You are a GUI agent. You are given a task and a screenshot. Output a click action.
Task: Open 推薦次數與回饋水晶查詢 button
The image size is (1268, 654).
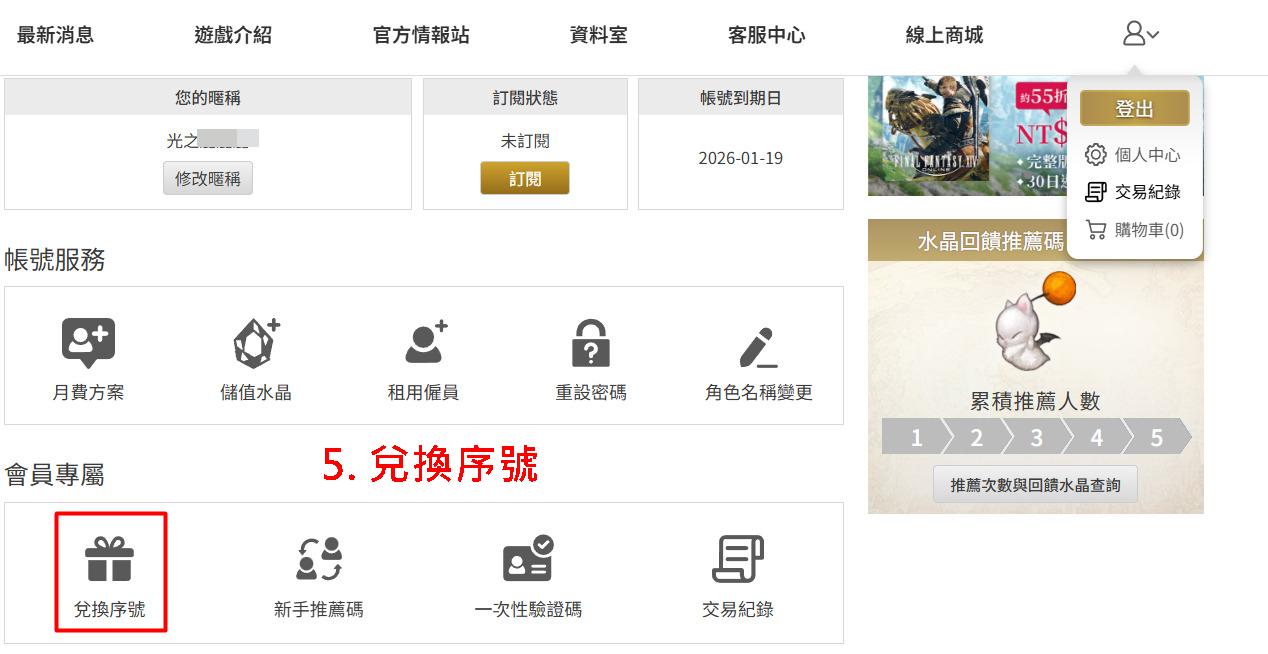1035,485
